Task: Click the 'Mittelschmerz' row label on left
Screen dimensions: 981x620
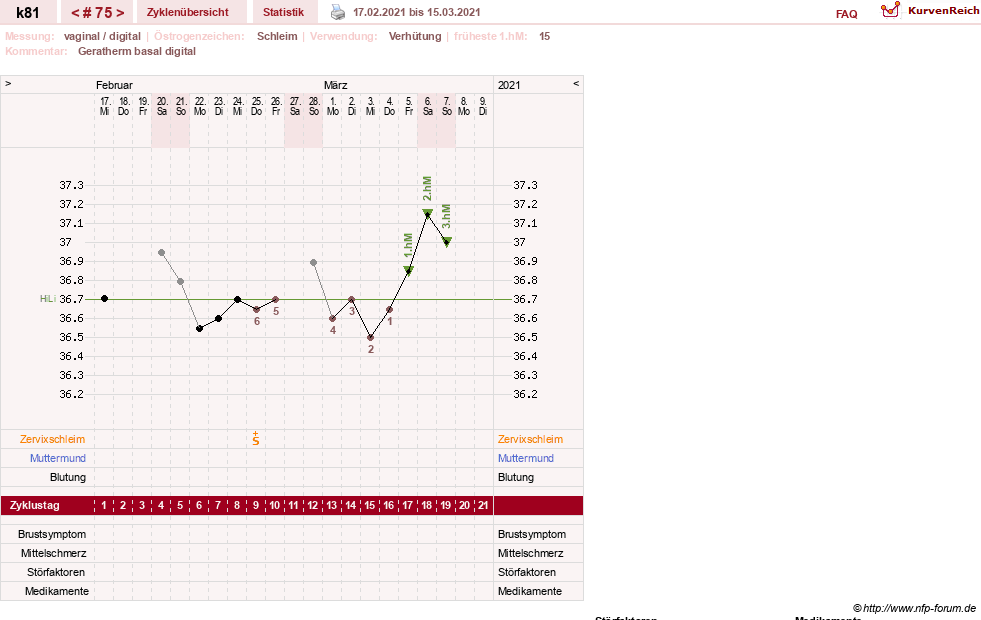Action: [x=53, y=553]
